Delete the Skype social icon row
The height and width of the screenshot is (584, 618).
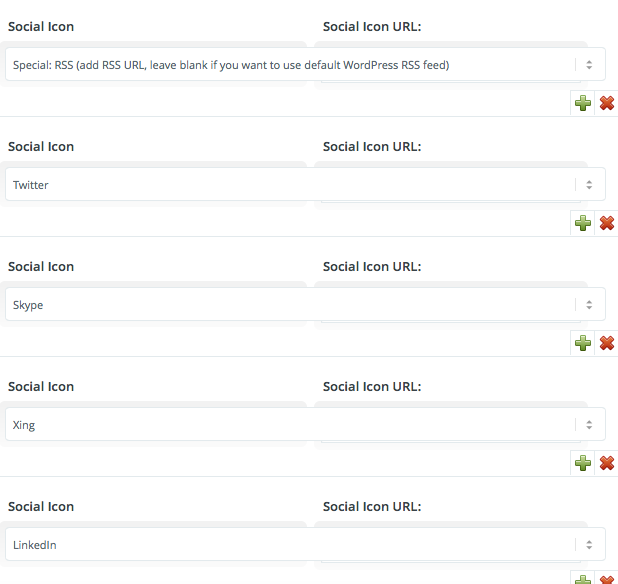click(x=607, y=343)
